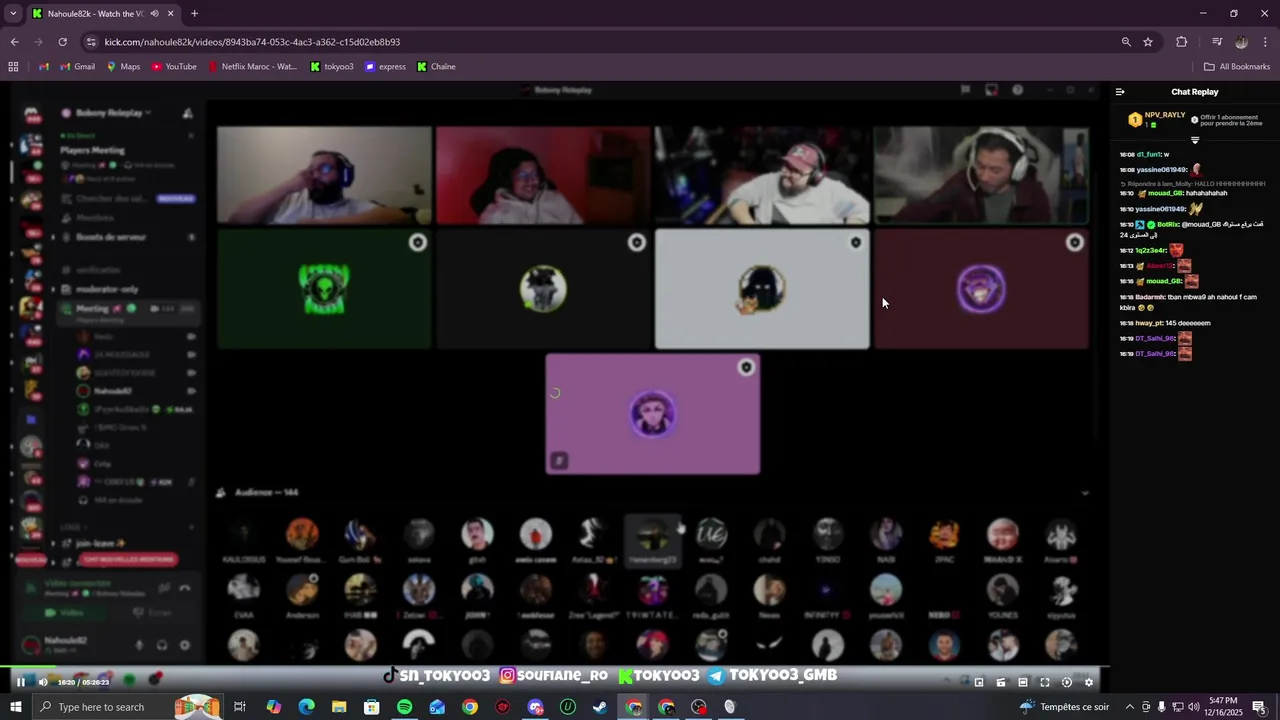Open Maps bookmark
Viewport: 1280px width, 720px height.
click(x=123, y=67)
